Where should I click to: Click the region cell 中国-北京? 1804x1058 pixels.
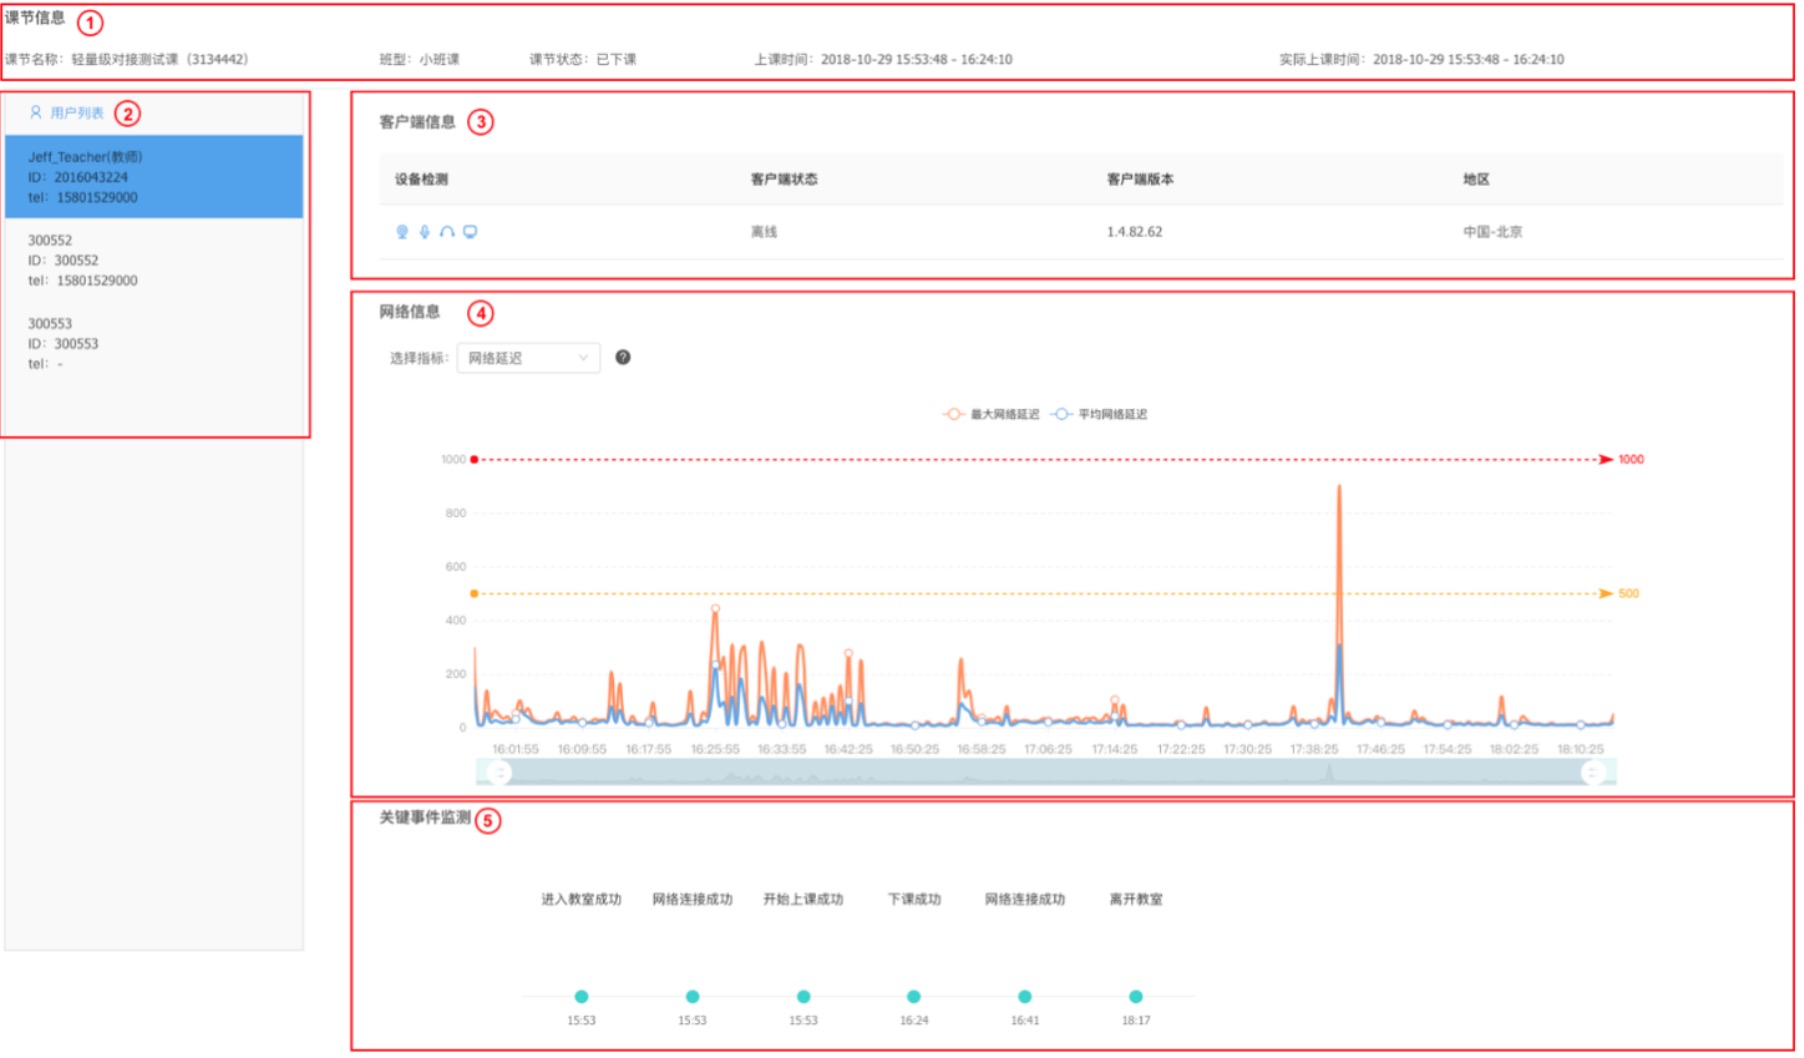[x=1492, y=232]
